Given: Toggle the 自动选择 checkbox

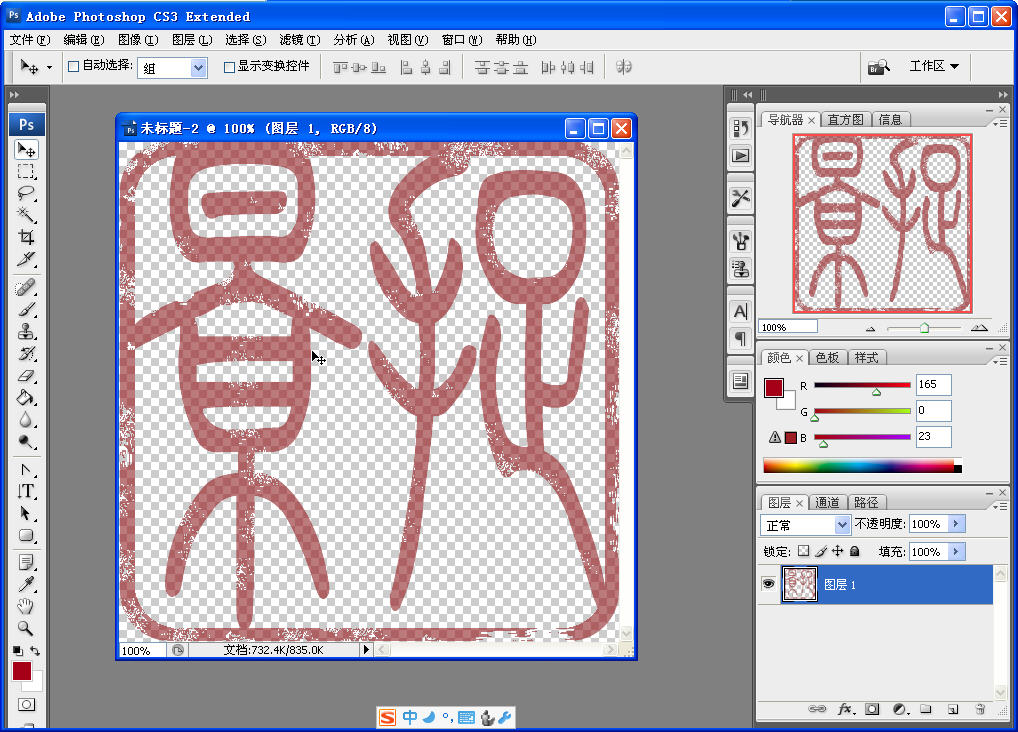Looking at the screenshot, I should (73, 67).
